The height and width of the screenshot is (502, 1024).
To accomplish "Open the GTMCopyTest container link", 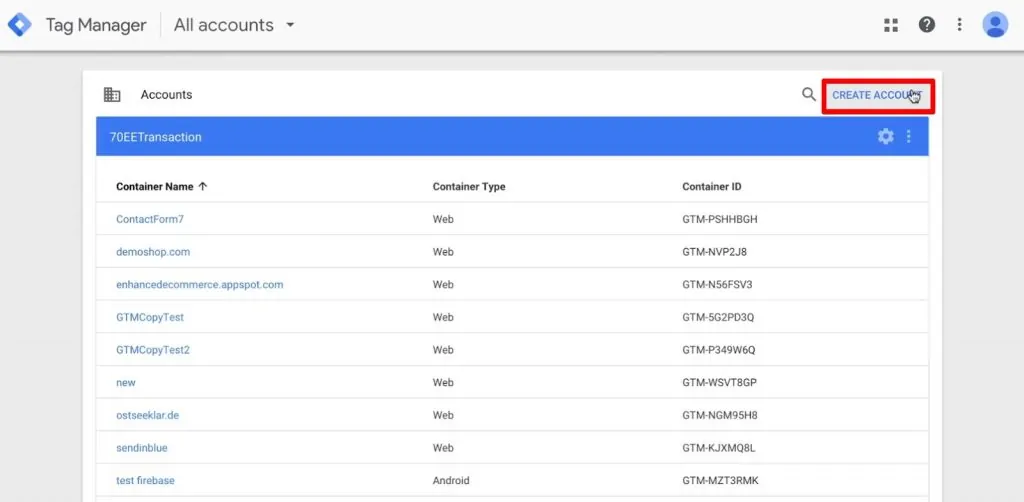I will tap(150, 317).
